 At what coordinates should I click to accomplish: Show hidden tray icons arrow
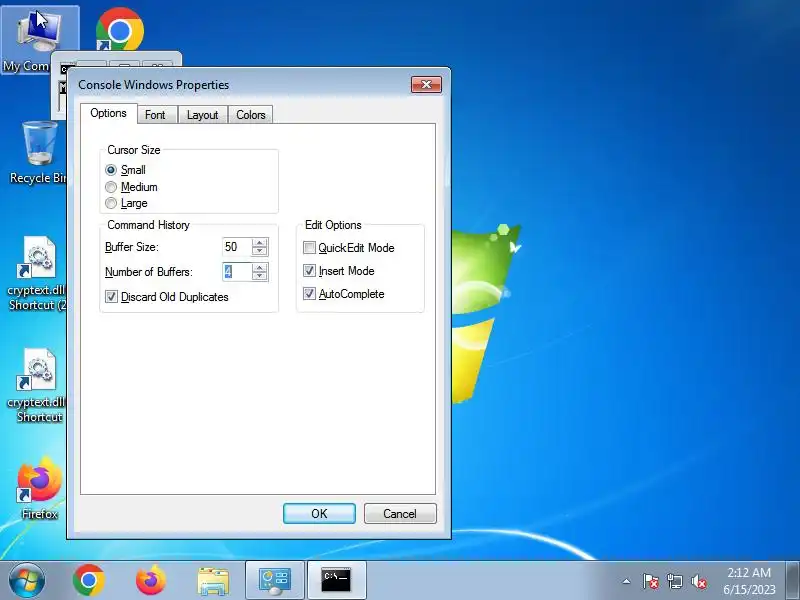tap(627, 581)
